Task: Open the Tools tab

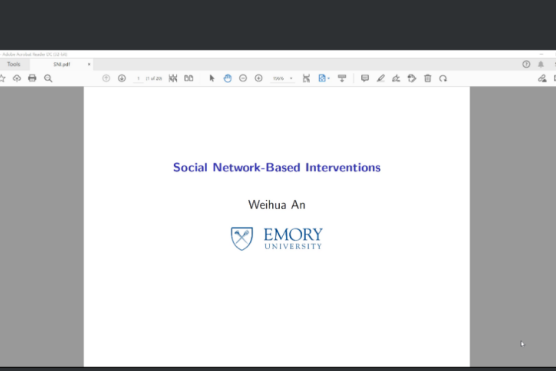Action: (14, 64)
